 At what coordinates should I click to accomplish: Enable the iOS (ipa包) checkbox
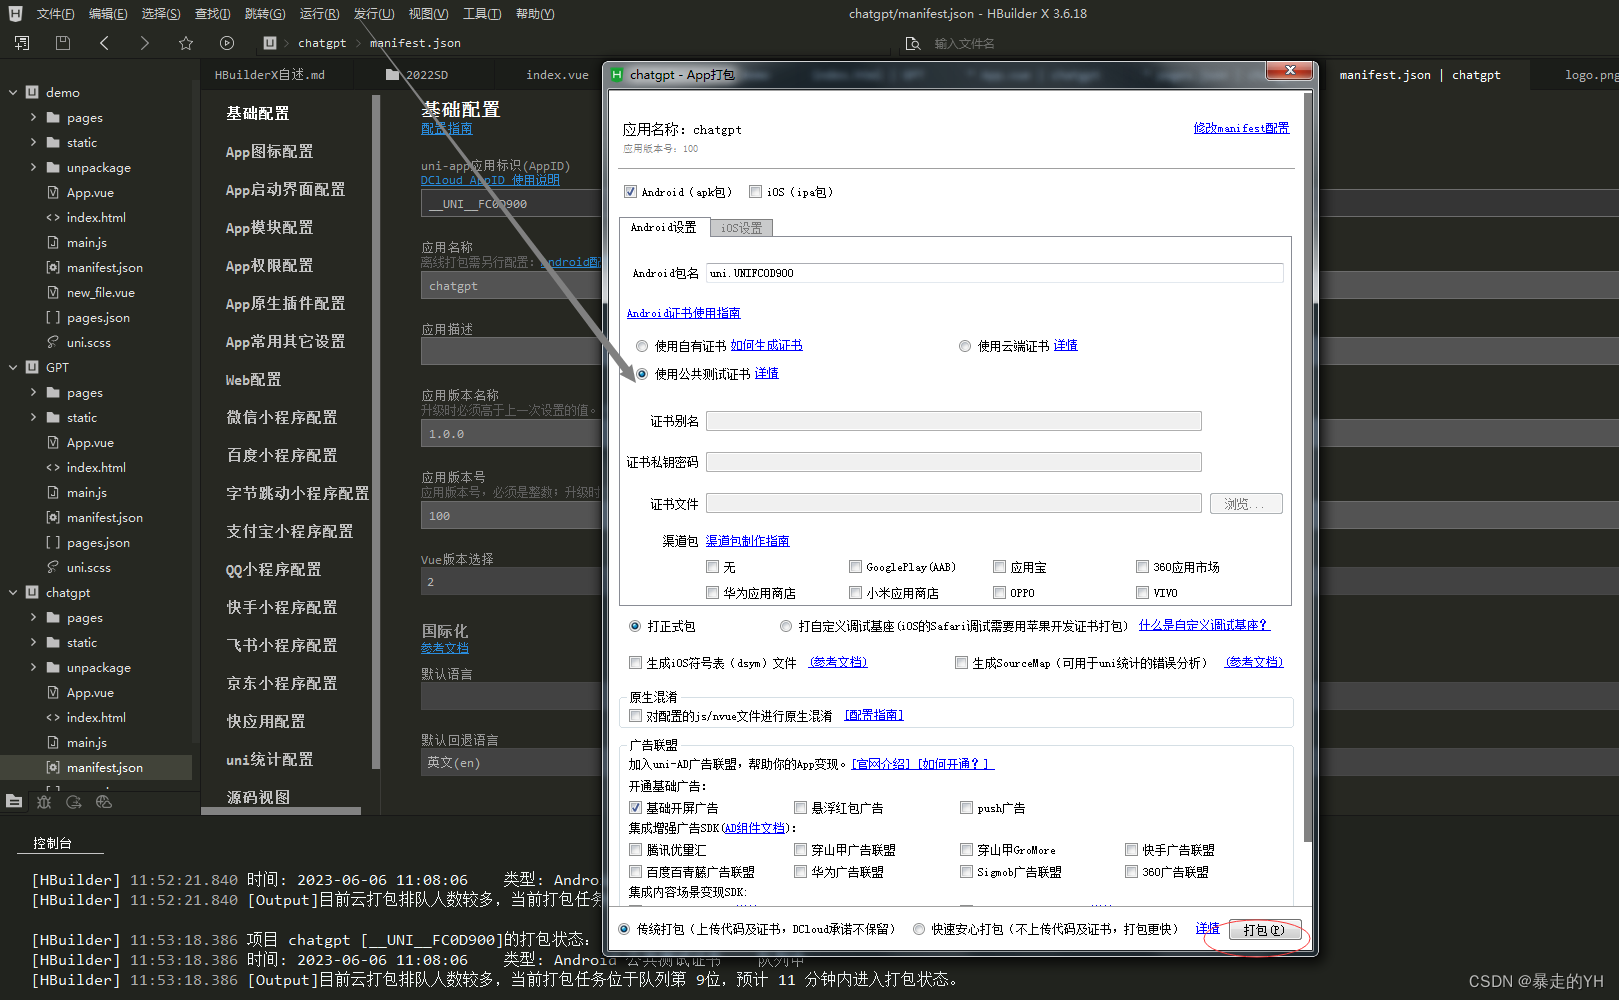tap(756, 191)
